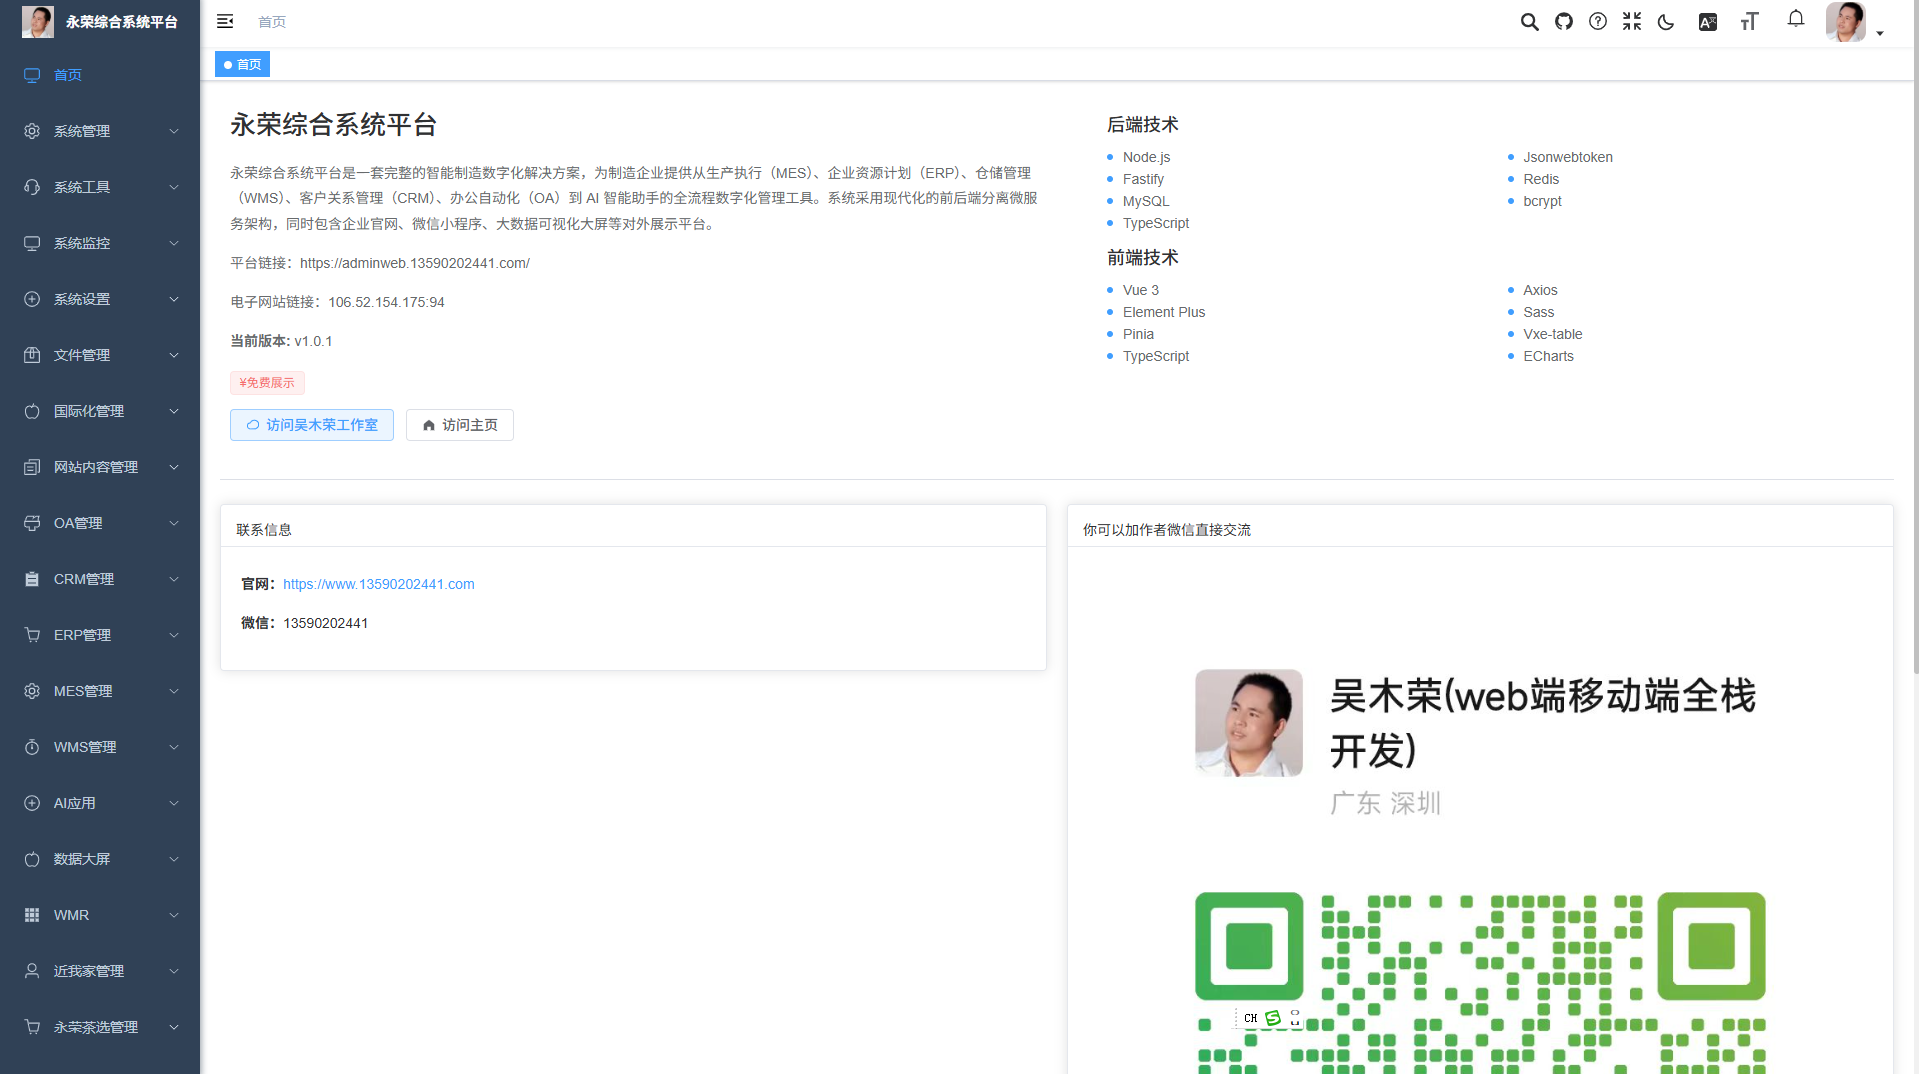Expand CRM管理 submenu chevron
This screenshot has width=1919, height=1074.
pos(174,579)
